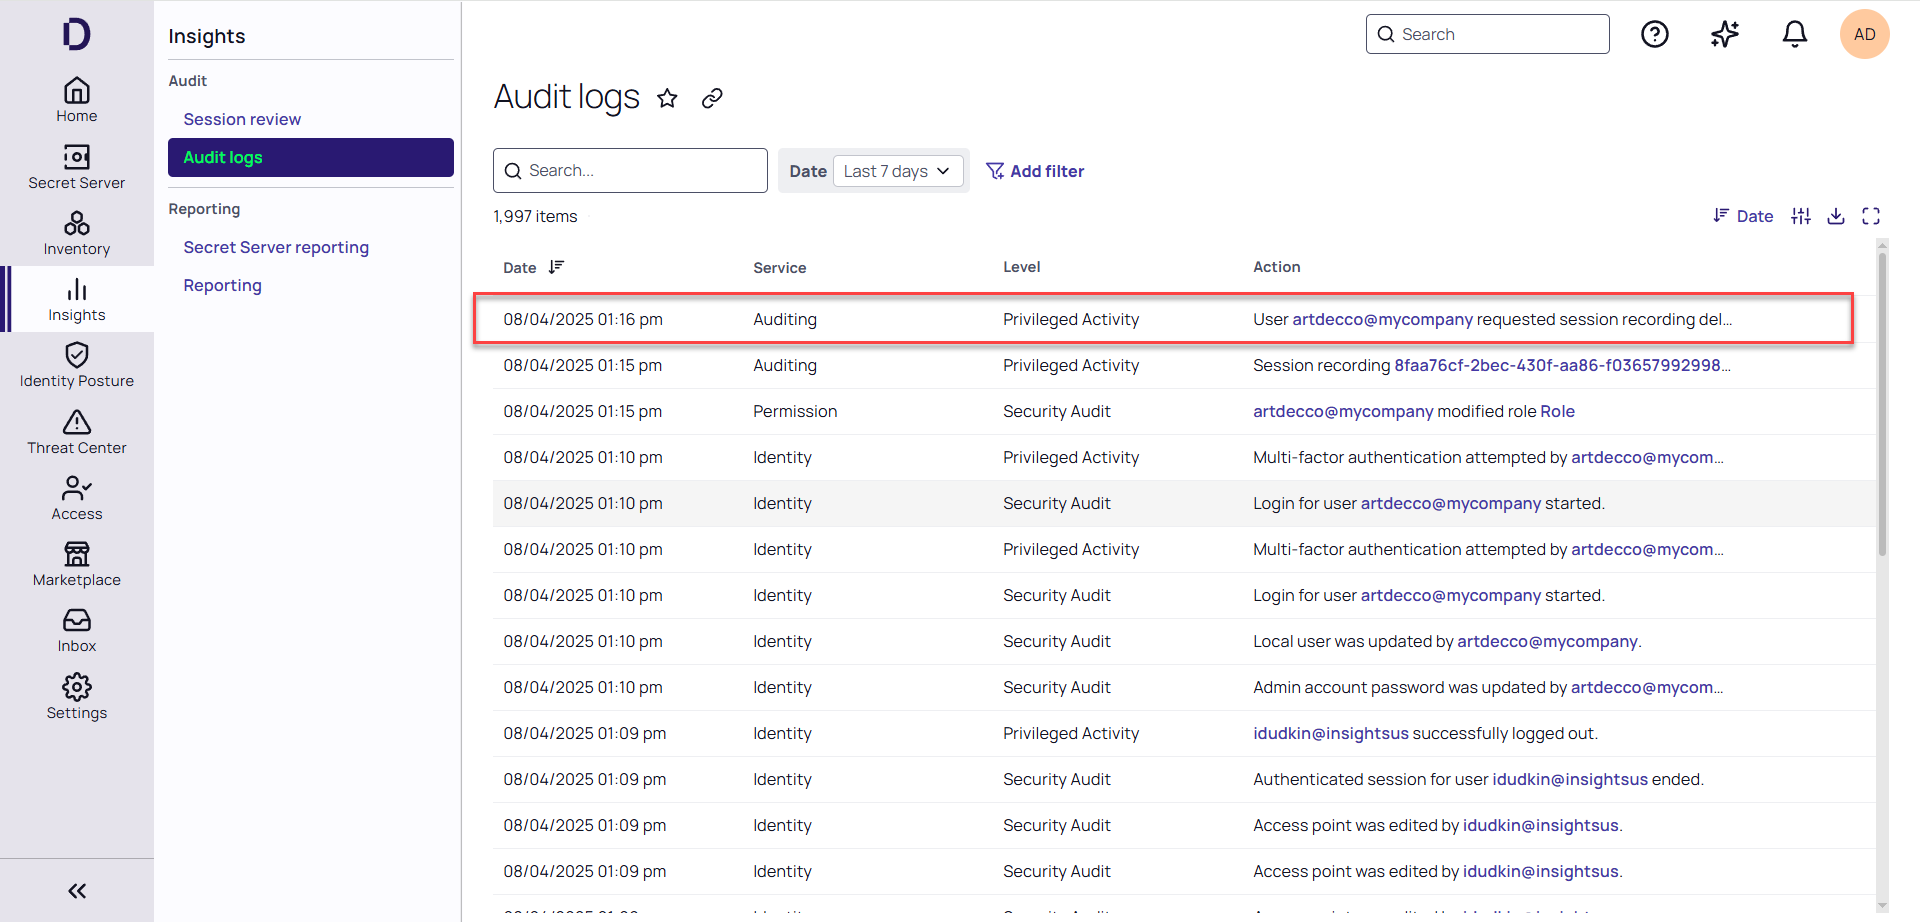Image resolution: width=1920 pixels, height=922 pixels.
Task: Open Secret Server reporting
Action: 276,247
